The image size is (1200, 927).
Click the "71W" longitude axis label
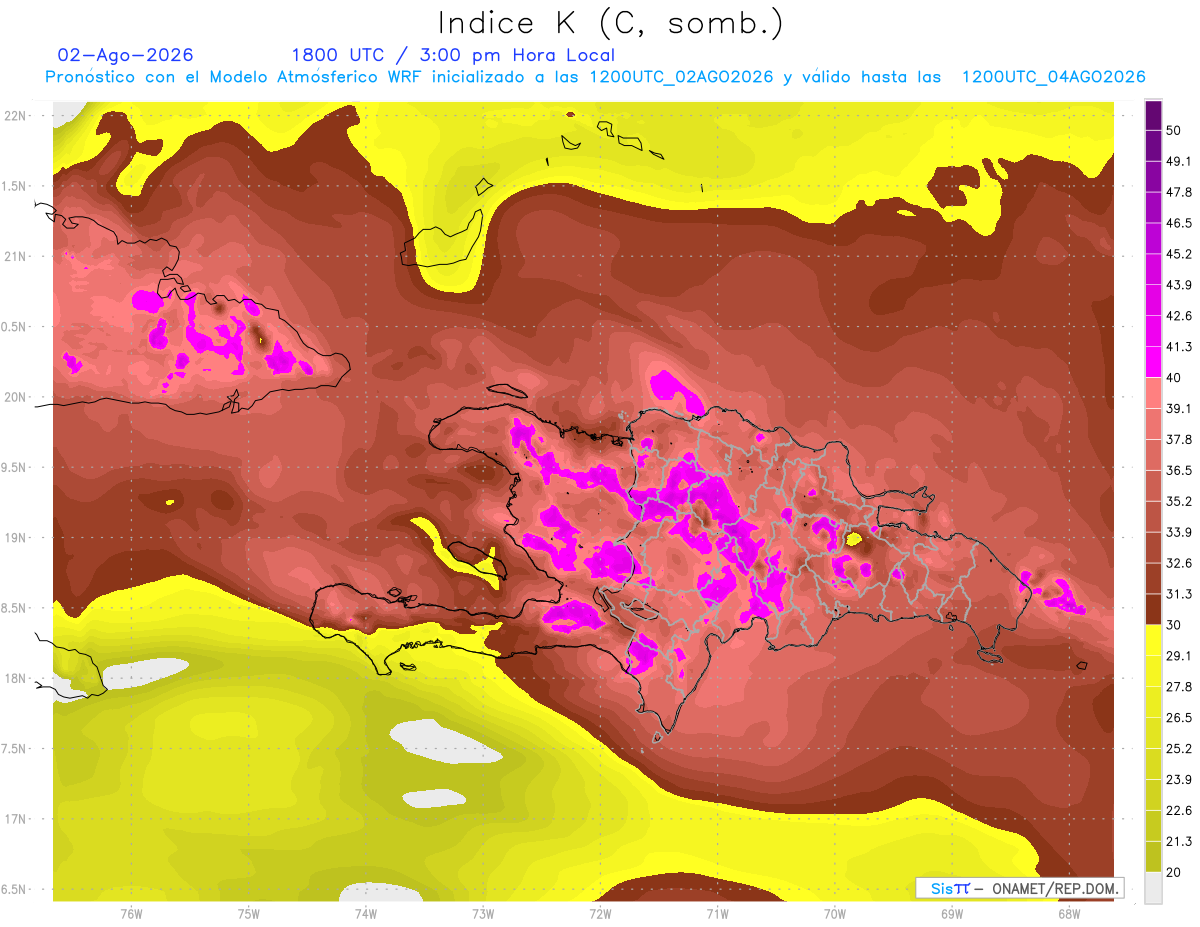(717, 912)
